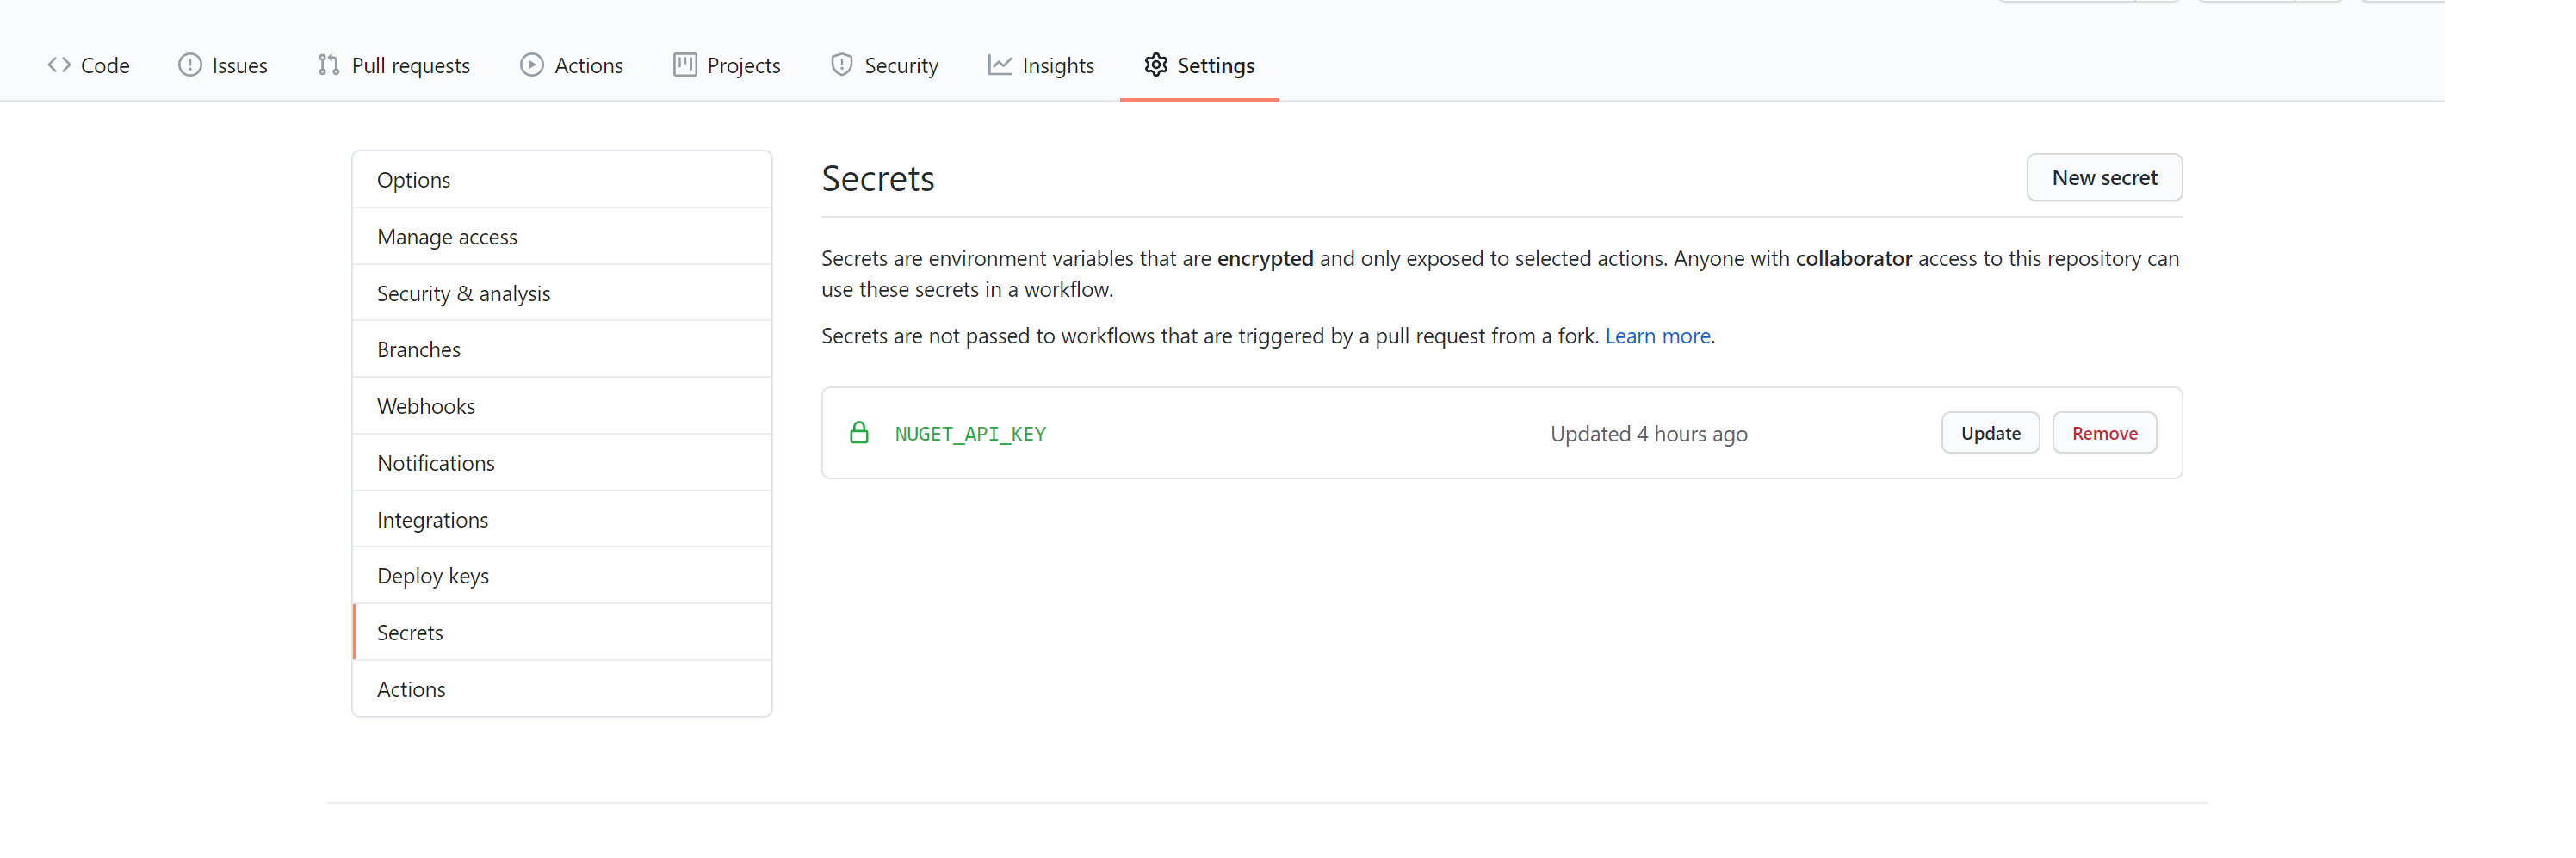This screenshot has width=2576, height=858.
Task: Click the Insights graph icon
Action: pos(999,65)
